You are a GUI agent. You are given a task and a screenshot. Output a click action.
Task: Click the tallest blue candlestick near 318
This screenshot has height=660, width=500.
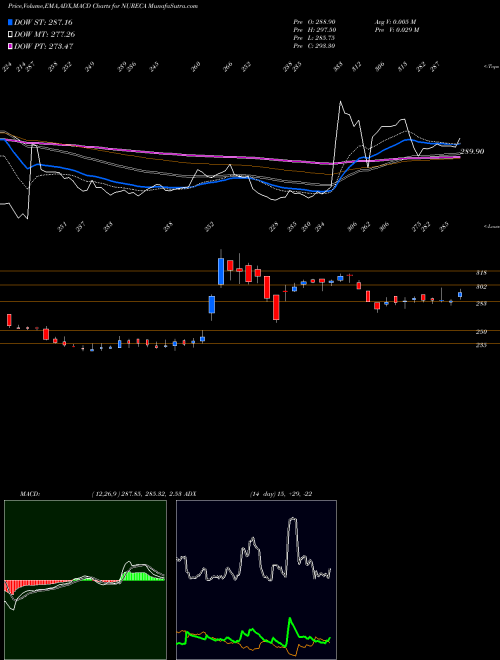pos(221,271)
